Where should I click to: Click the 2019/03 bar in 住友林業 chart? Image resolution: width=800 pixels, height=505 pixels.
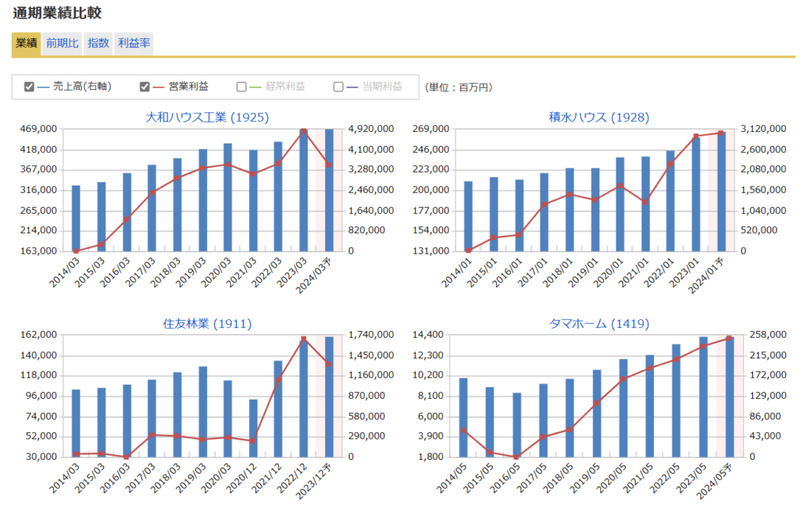(x=203, y=412)
